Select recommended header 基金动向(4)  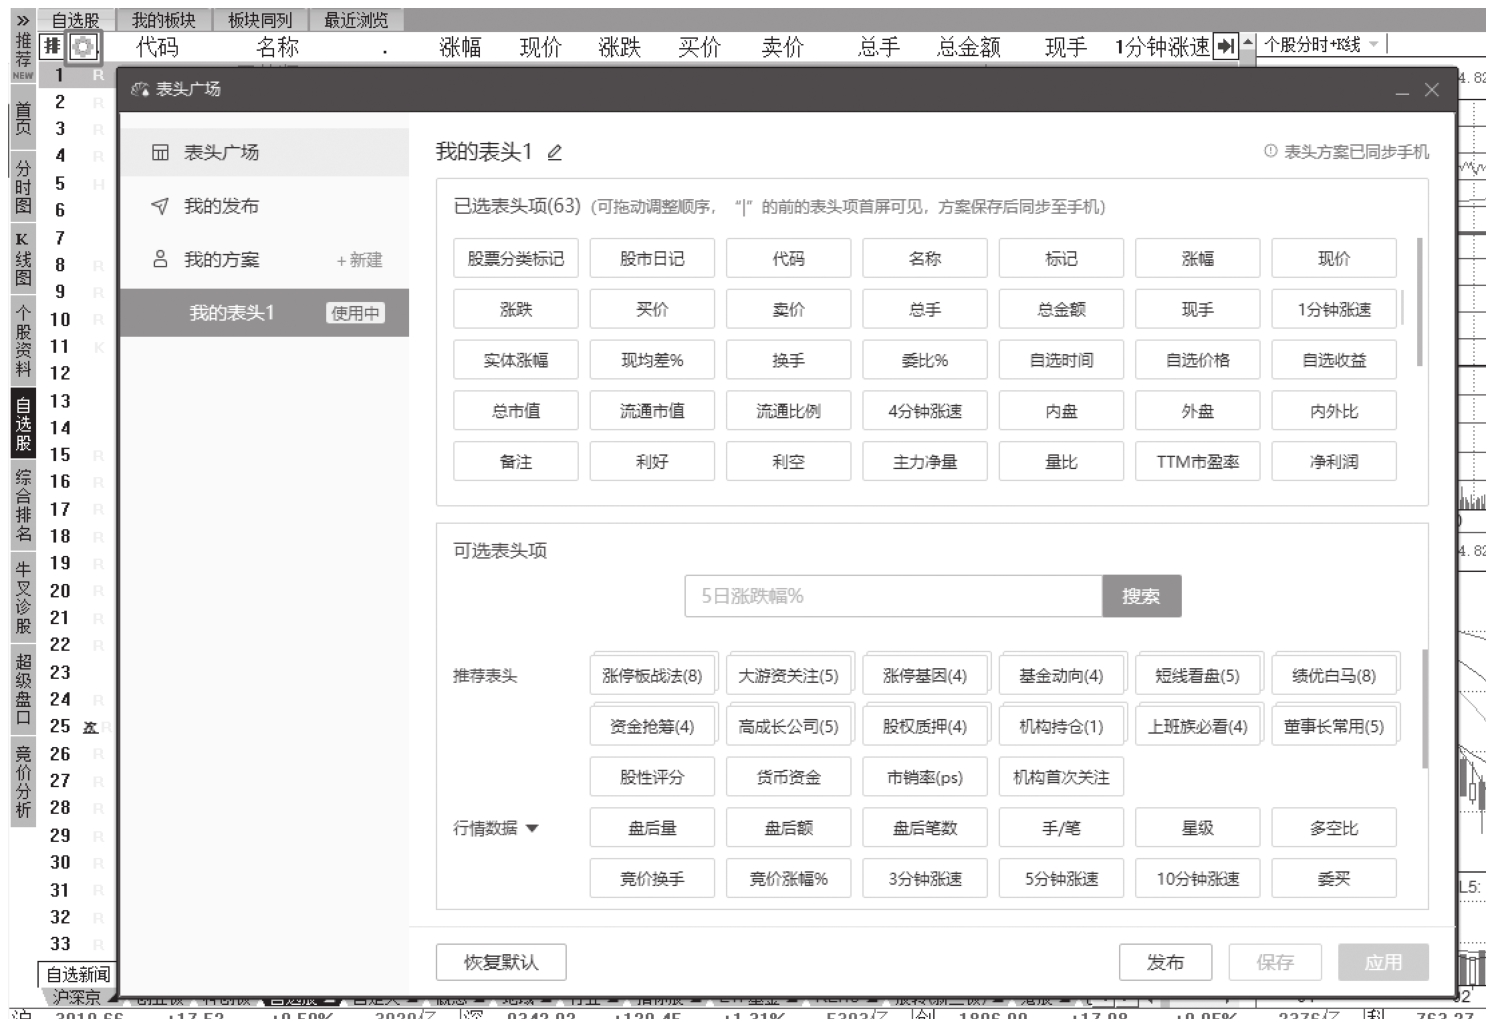coord(1061,676)
